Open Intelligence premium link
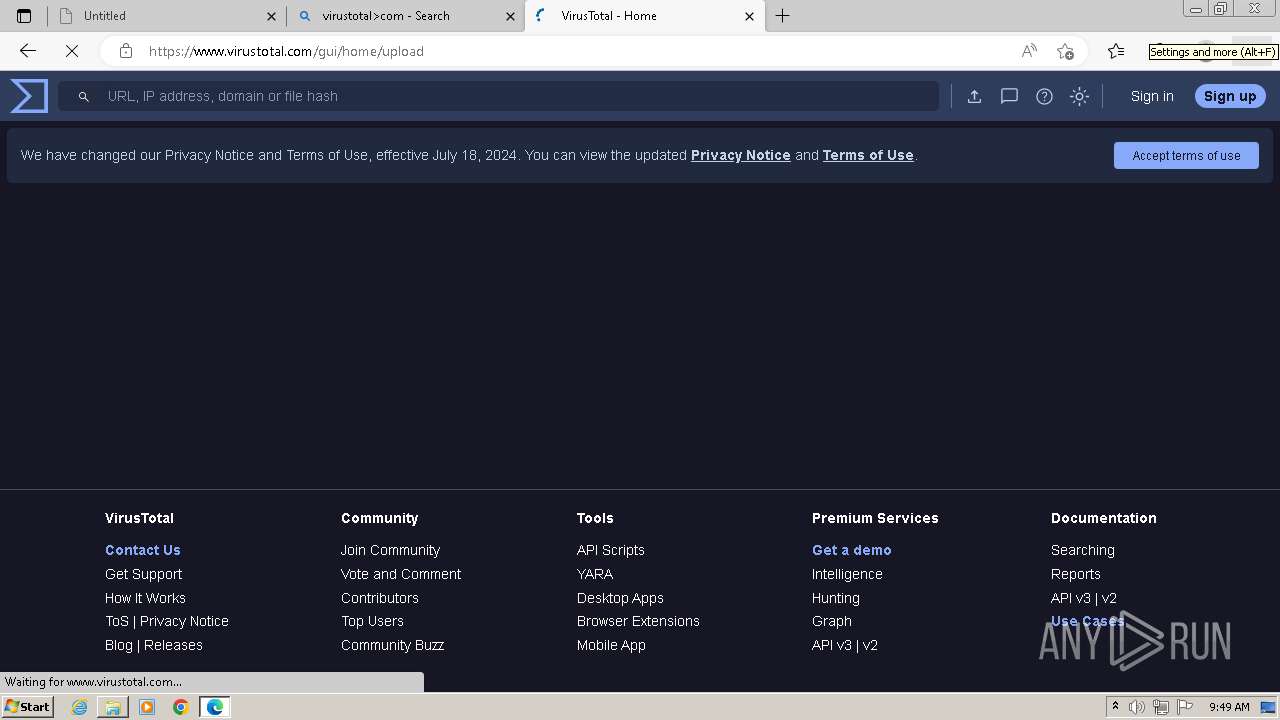Screen dimensions: 1280x720 point(847,574)
